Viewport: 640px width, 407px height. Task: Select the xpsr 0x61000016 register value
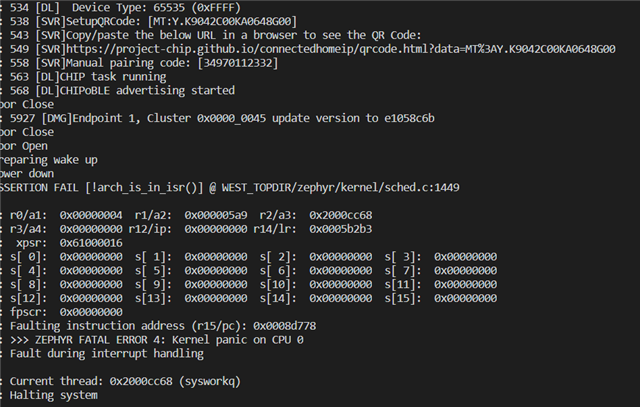point(91,243)
